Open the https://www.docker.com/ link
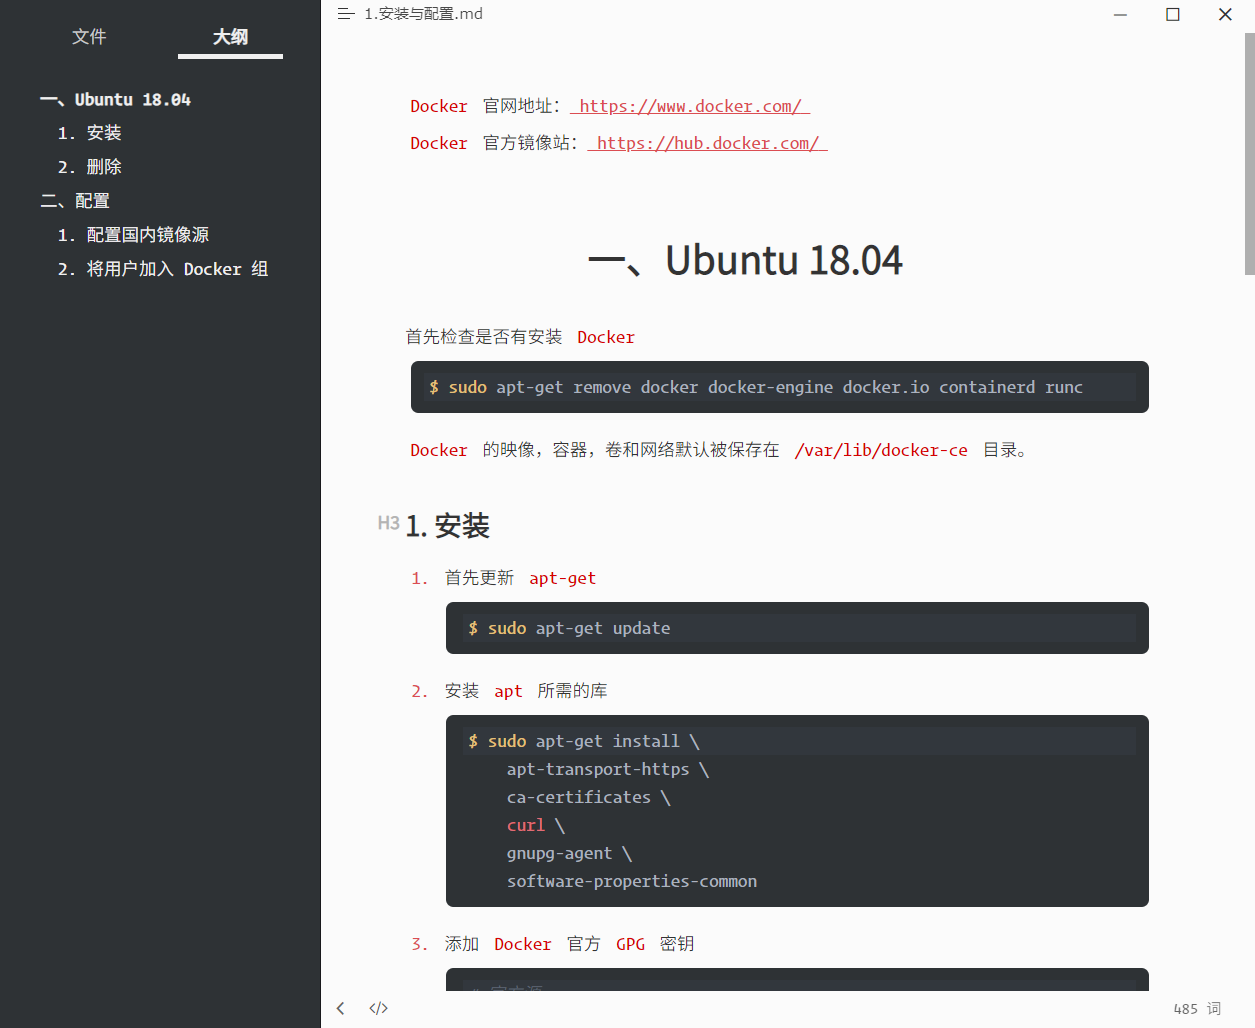 pyautogui.click(x=690, y=106)
